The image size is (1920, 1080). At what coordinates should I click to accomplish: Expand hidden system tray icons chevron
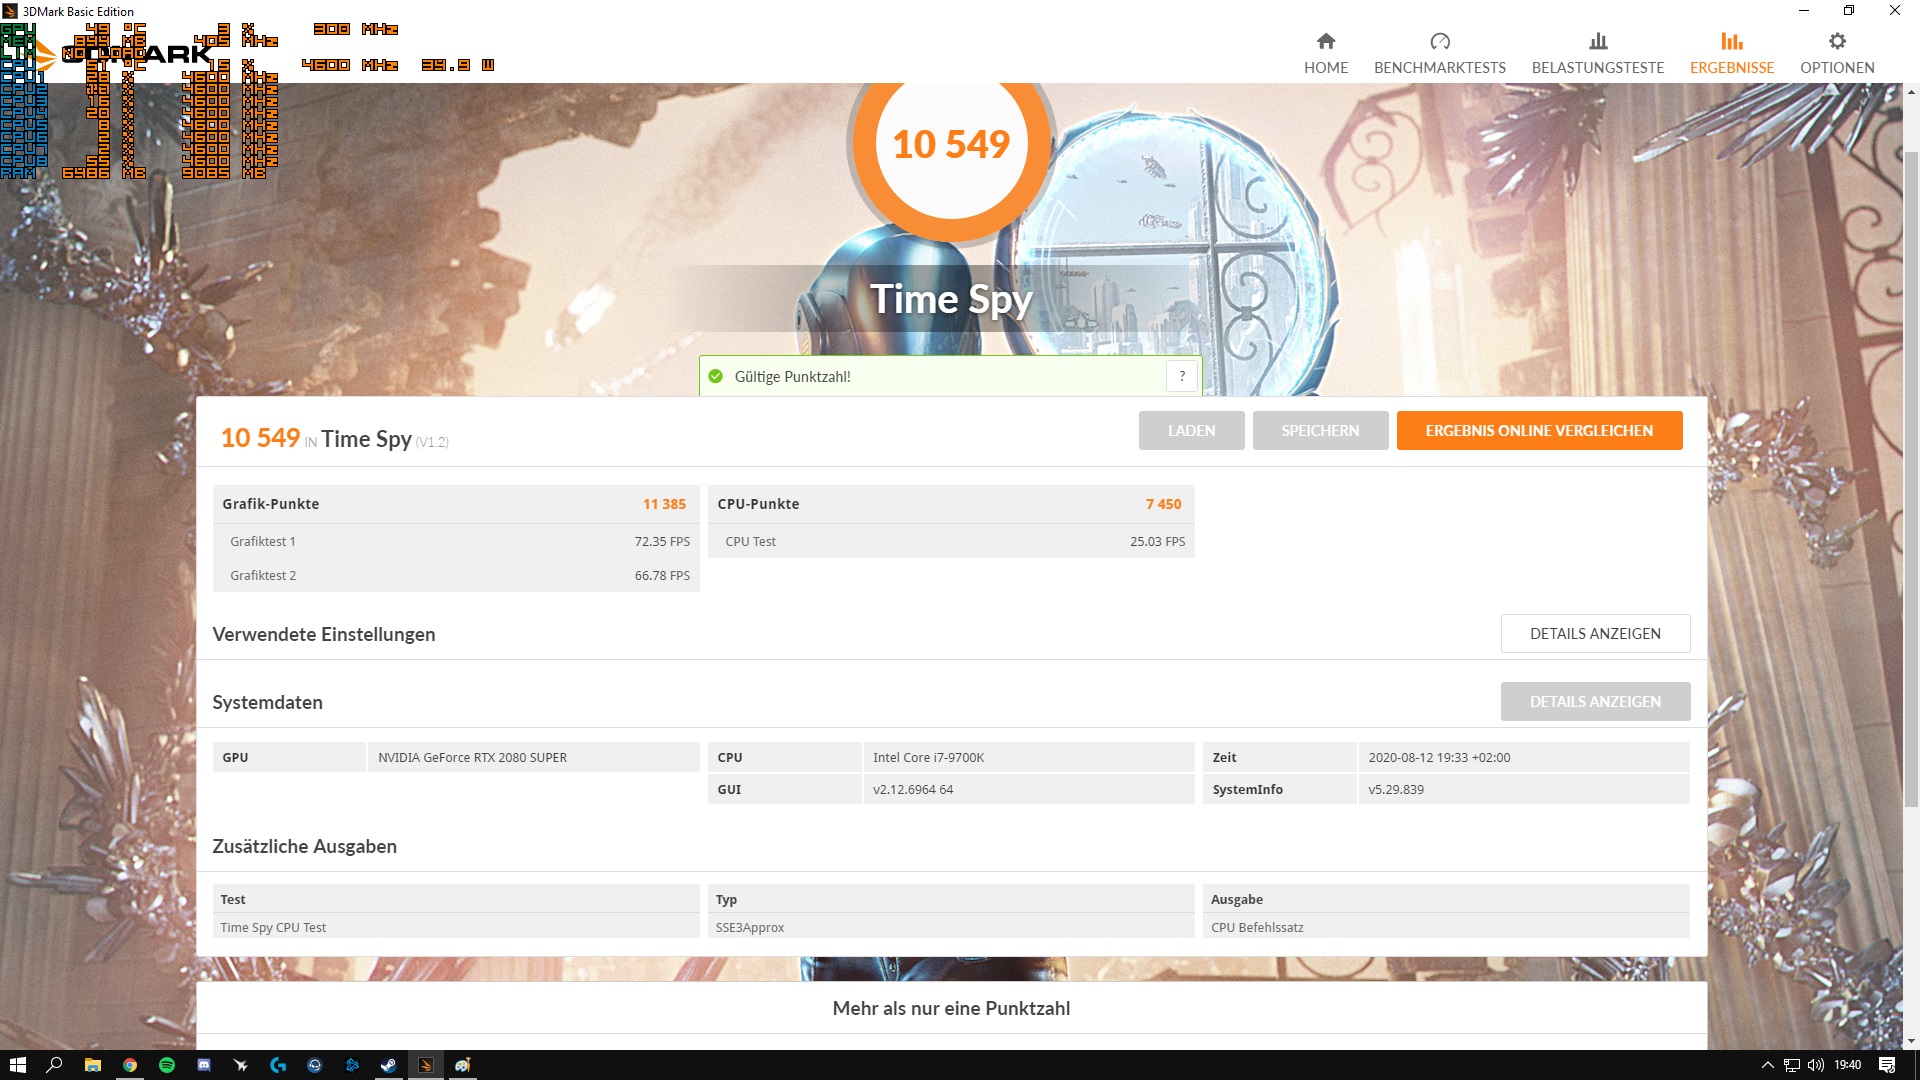pos(1767,1065)
